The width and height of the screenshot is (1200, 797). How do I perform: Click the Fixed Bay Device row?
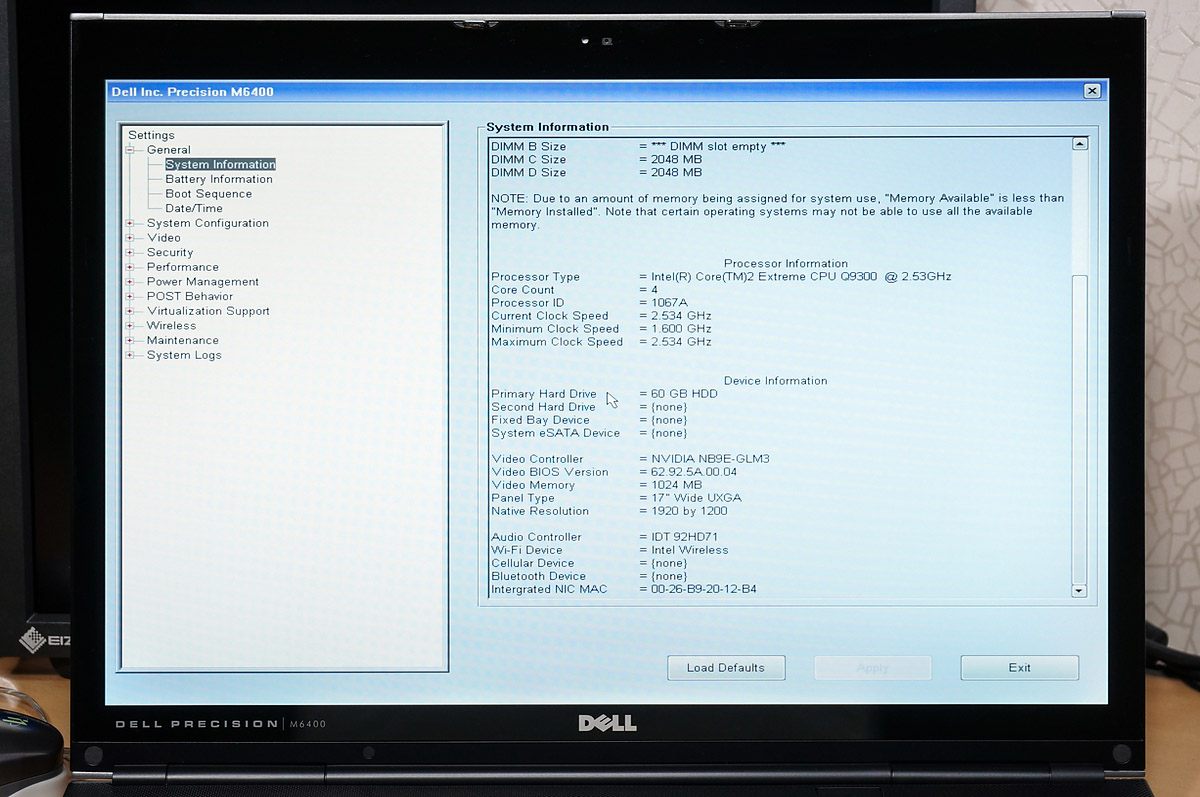(x=590, y=420)
